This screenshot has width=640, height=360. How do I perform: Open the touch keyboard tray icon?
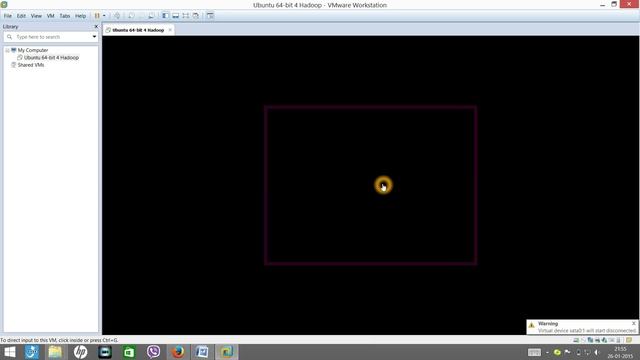click(534, 352)
